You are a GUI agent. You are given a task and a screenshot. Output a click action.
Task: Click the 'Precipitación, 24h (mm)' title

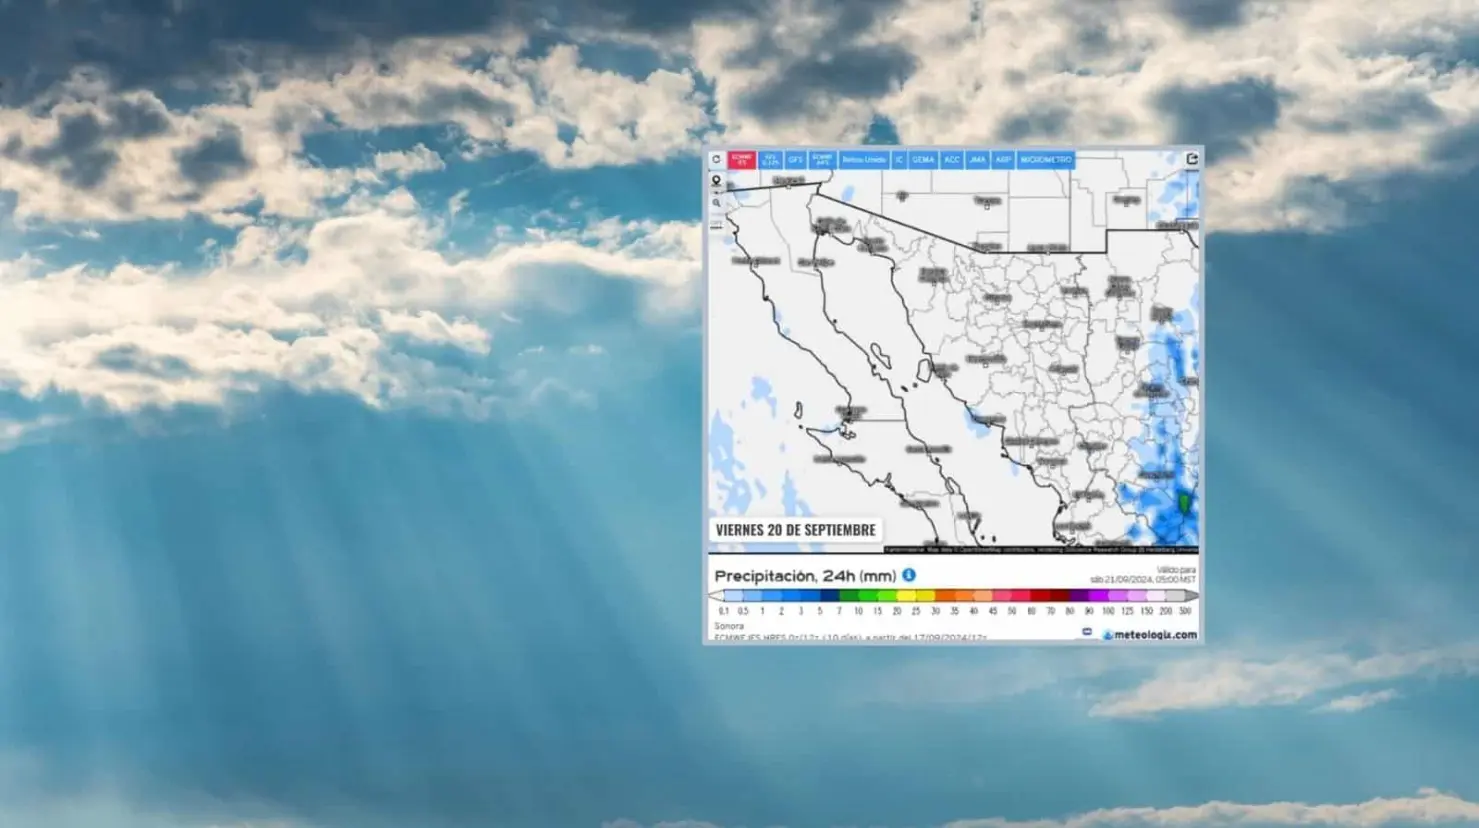pyautogui.click(x=805, y=576)
